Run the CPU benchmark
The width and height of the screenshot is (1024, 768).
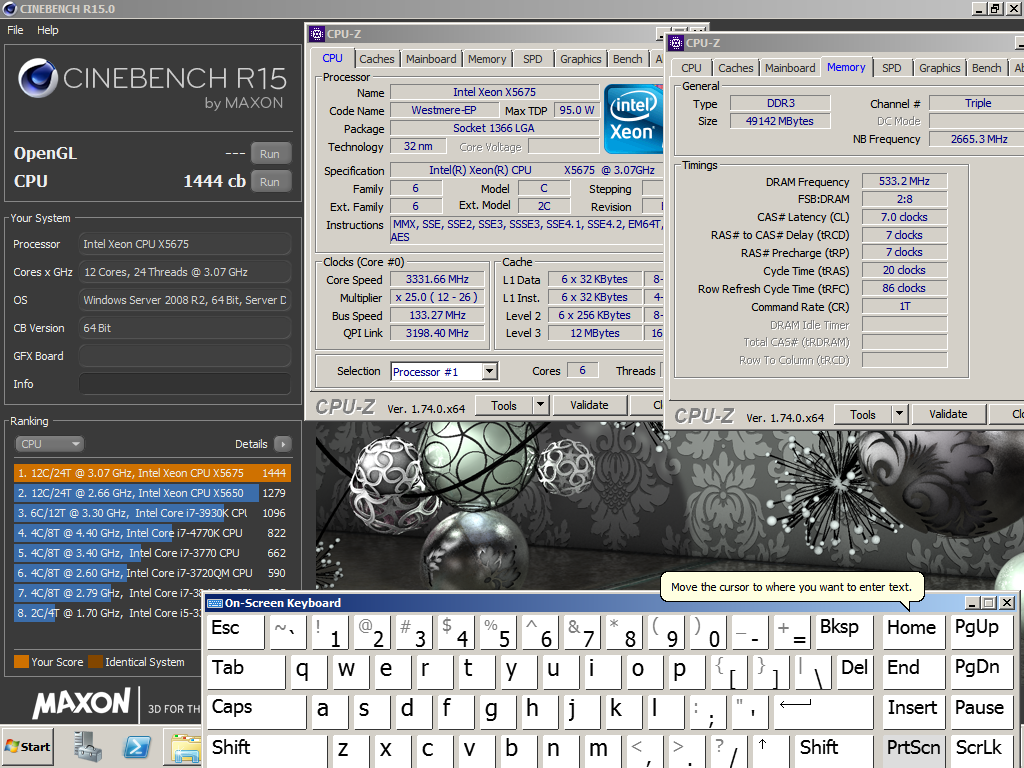click(270, 182)
